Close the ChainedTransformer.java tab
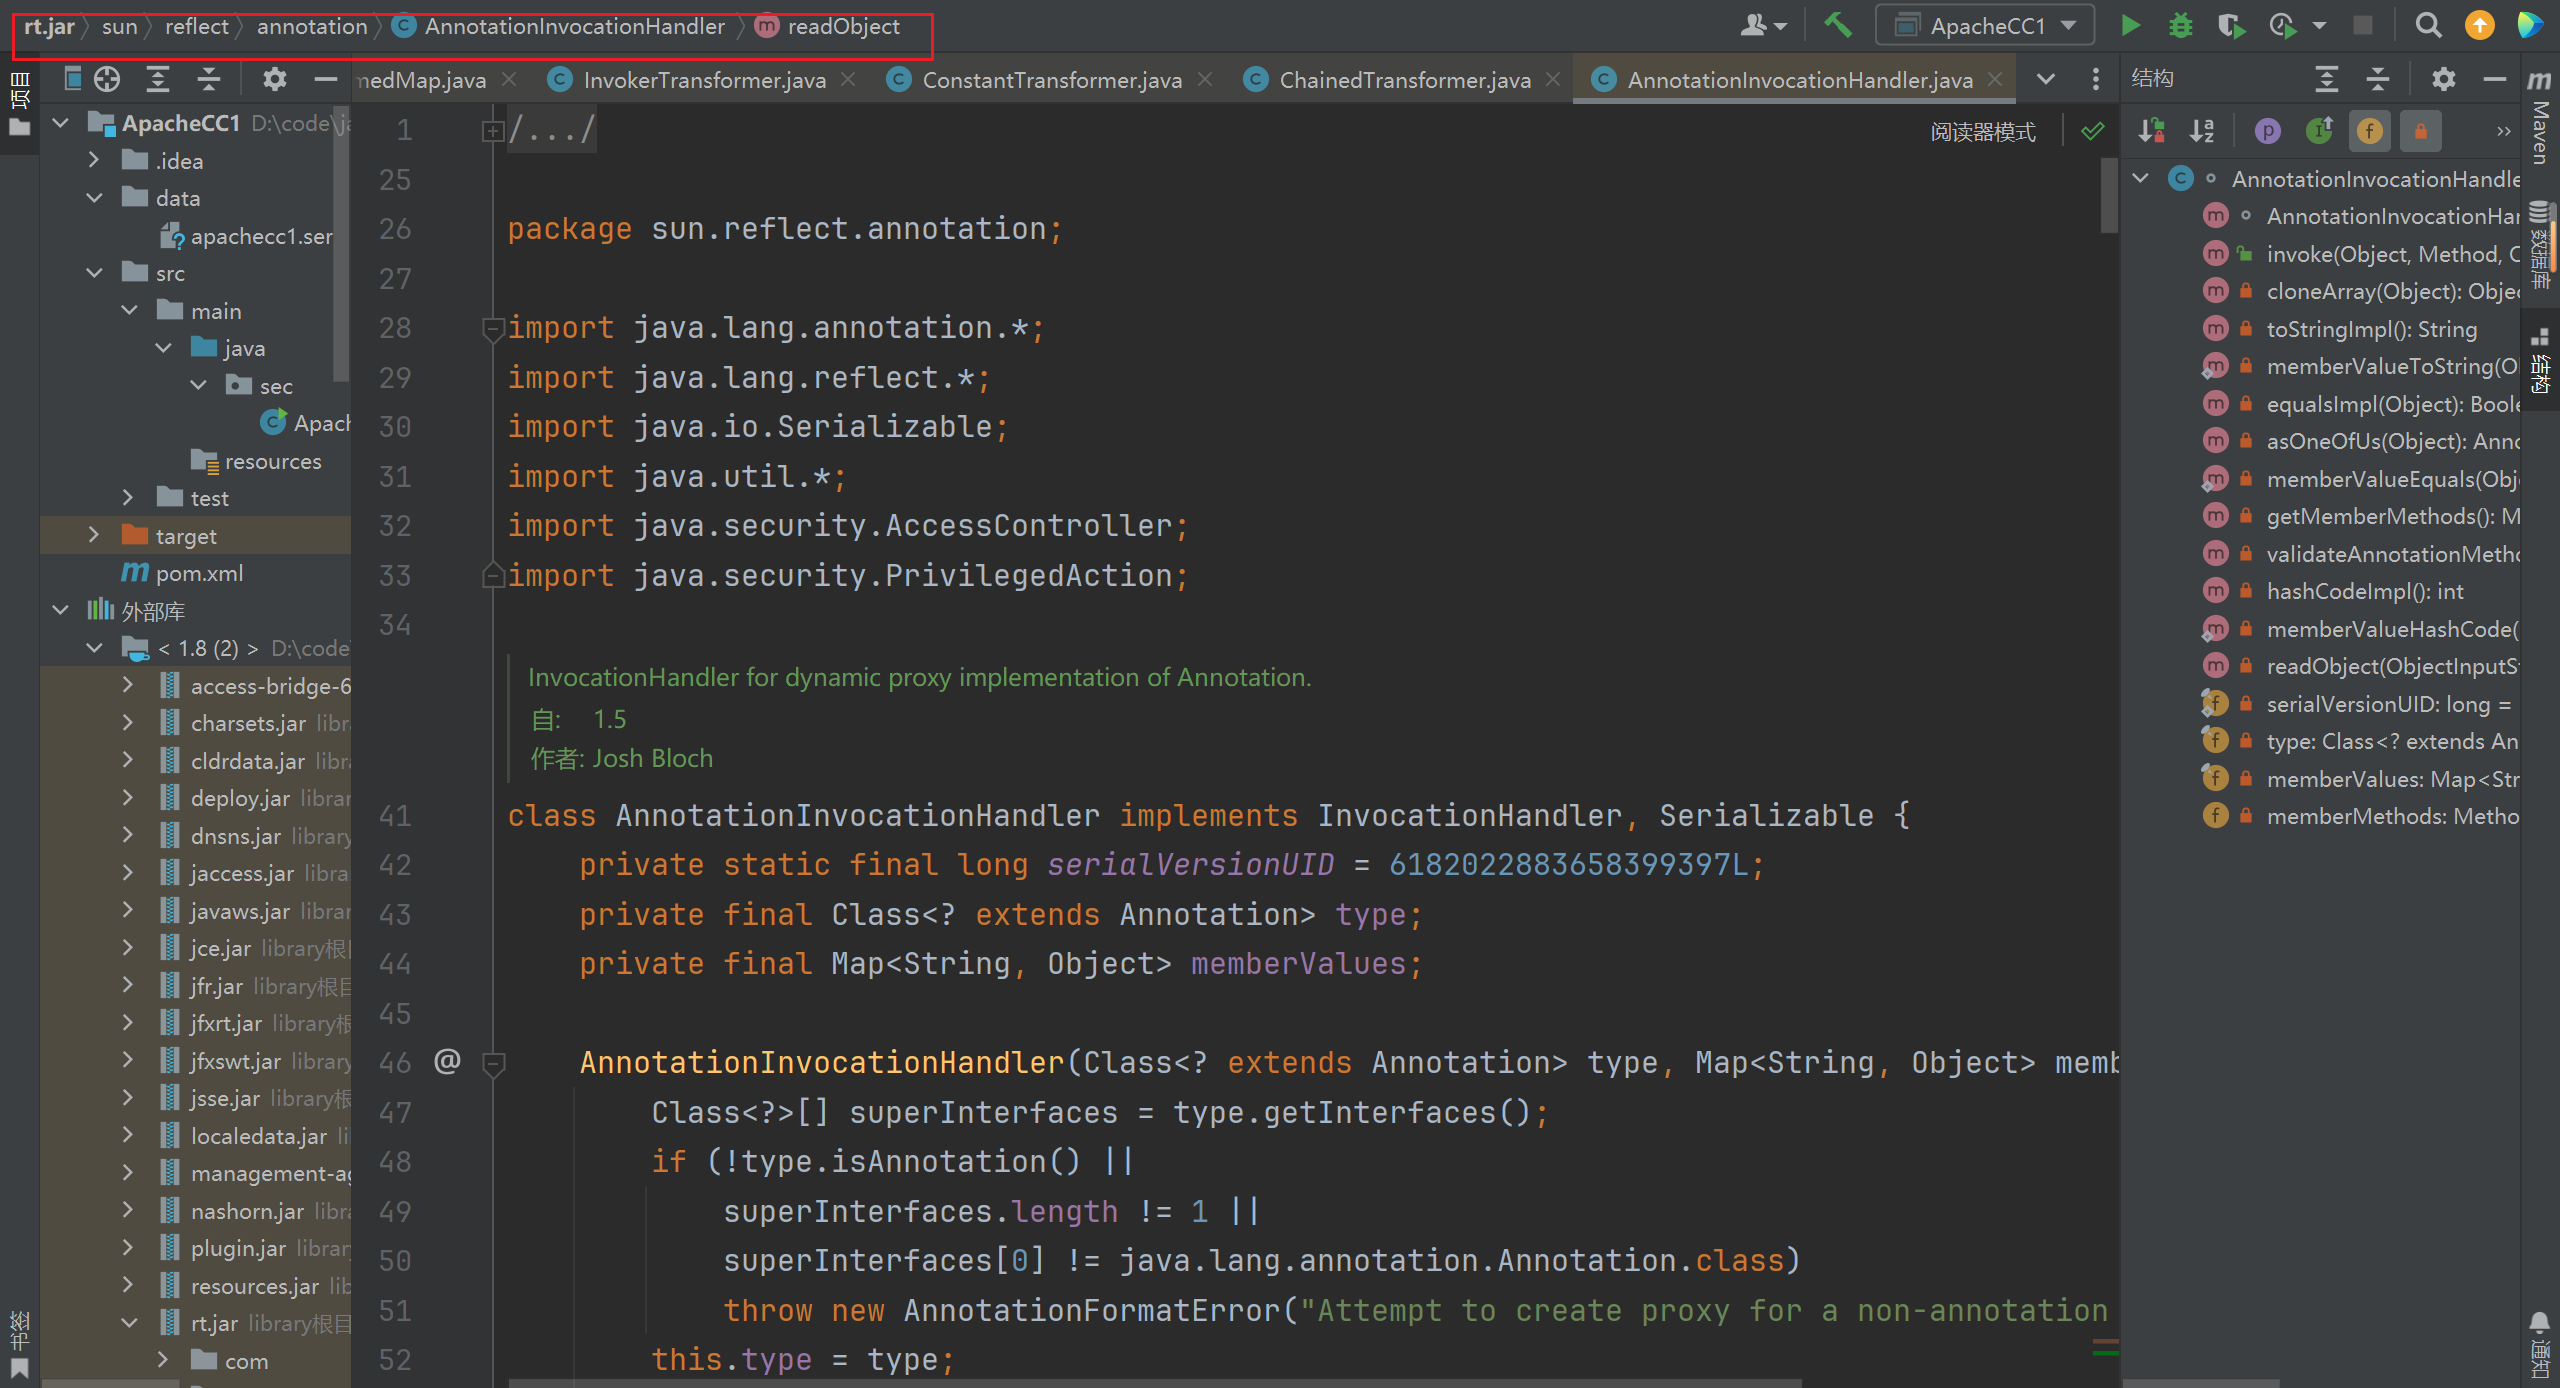 tap(1553, 79)
